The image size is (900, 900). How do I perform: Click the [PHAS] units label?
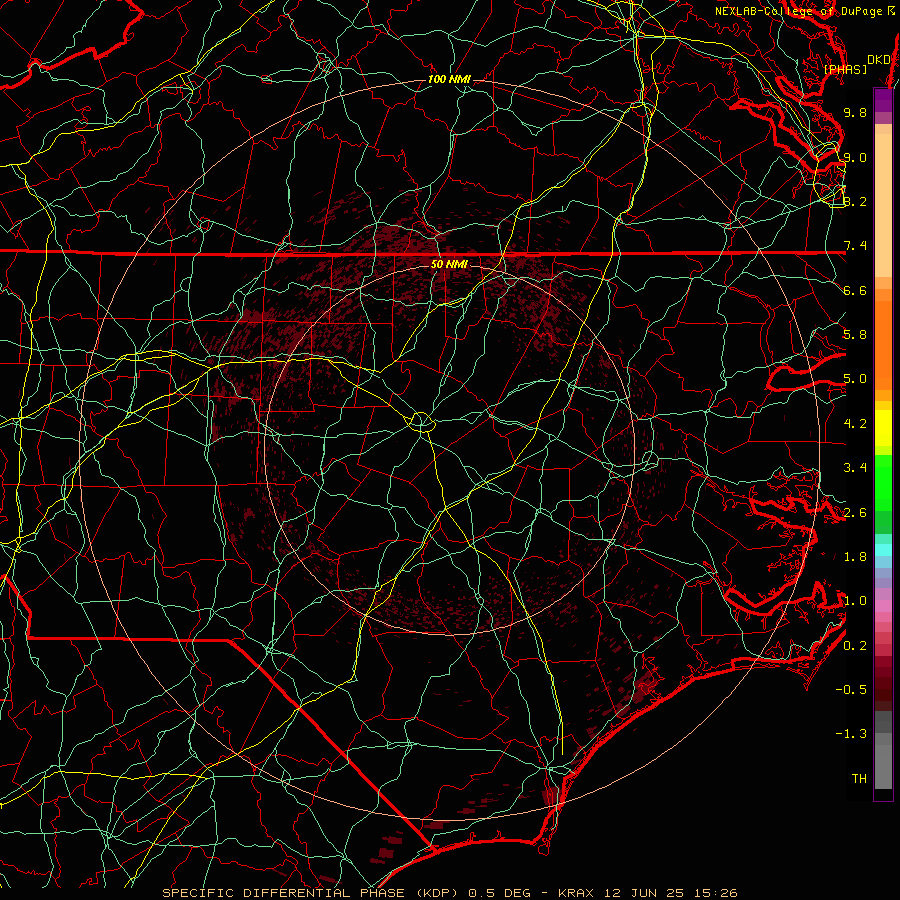[x=845, y=69]
